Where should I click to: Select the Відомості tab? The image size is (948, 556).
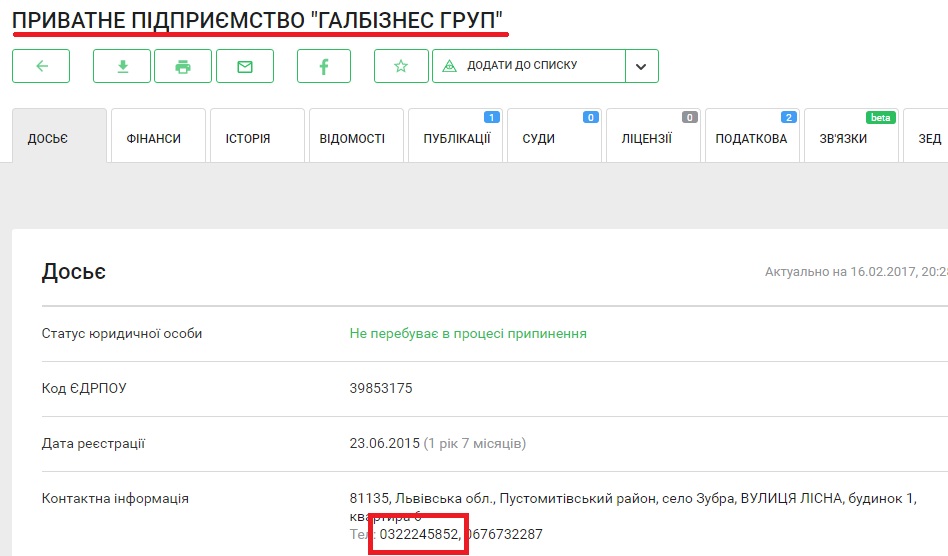(352, 138)
